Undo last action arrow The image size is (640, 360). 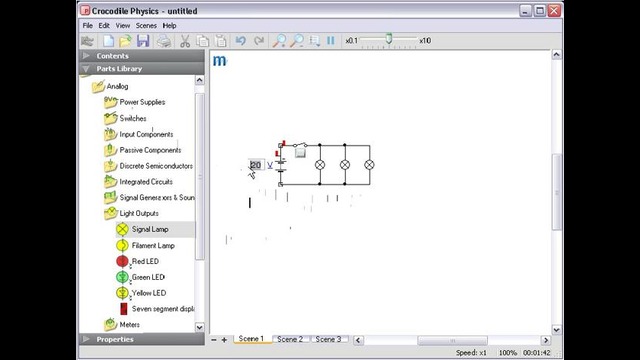click(x=240, y=41)
